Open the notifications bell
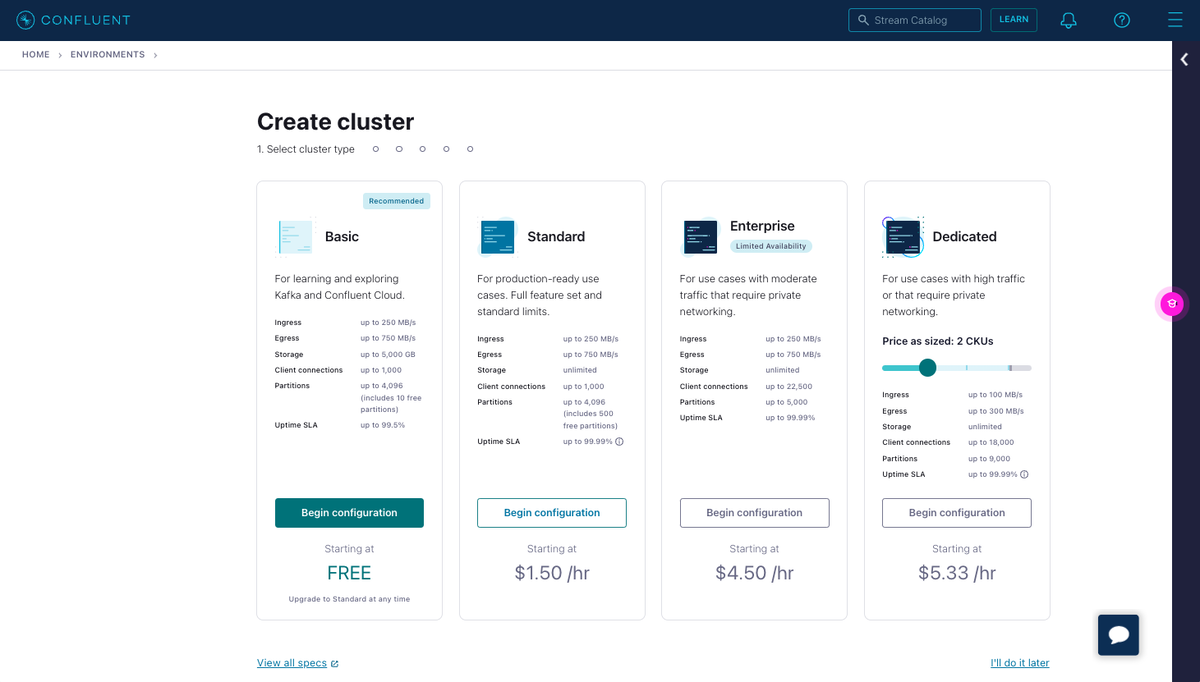Image resolution: width=1200 pixels, height=682 pixels. (1068, 20)
